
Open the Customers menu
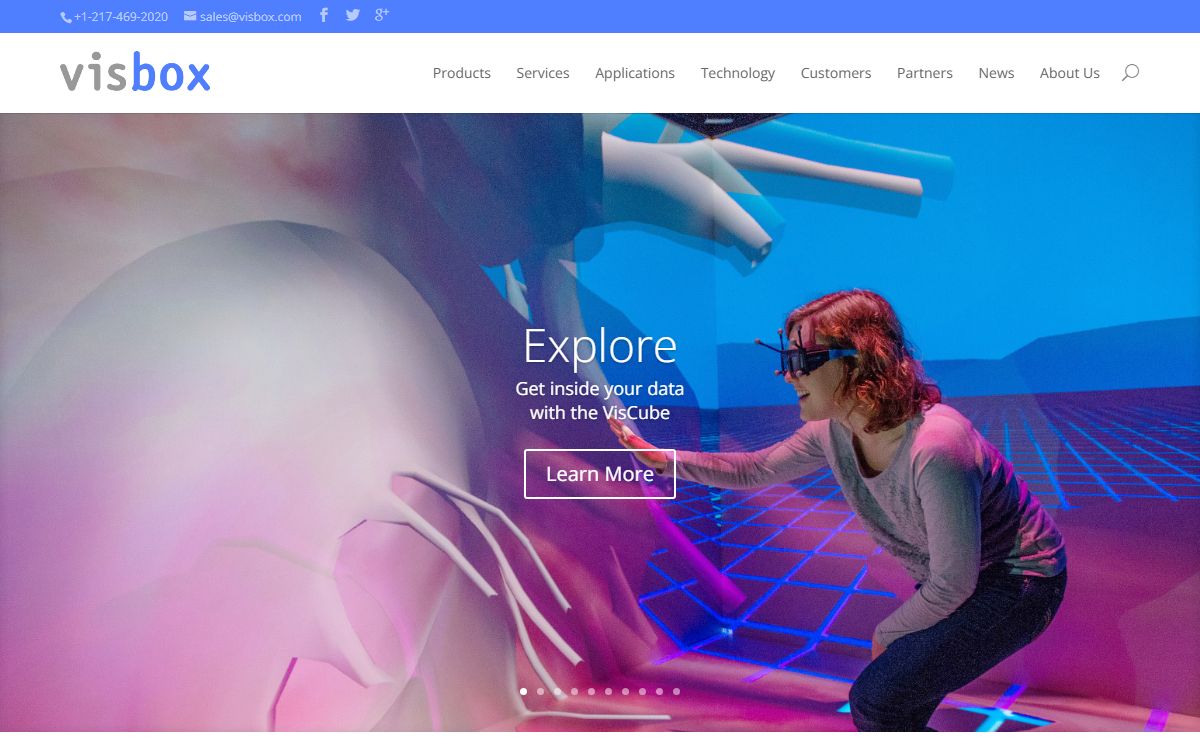click(836, 73)
